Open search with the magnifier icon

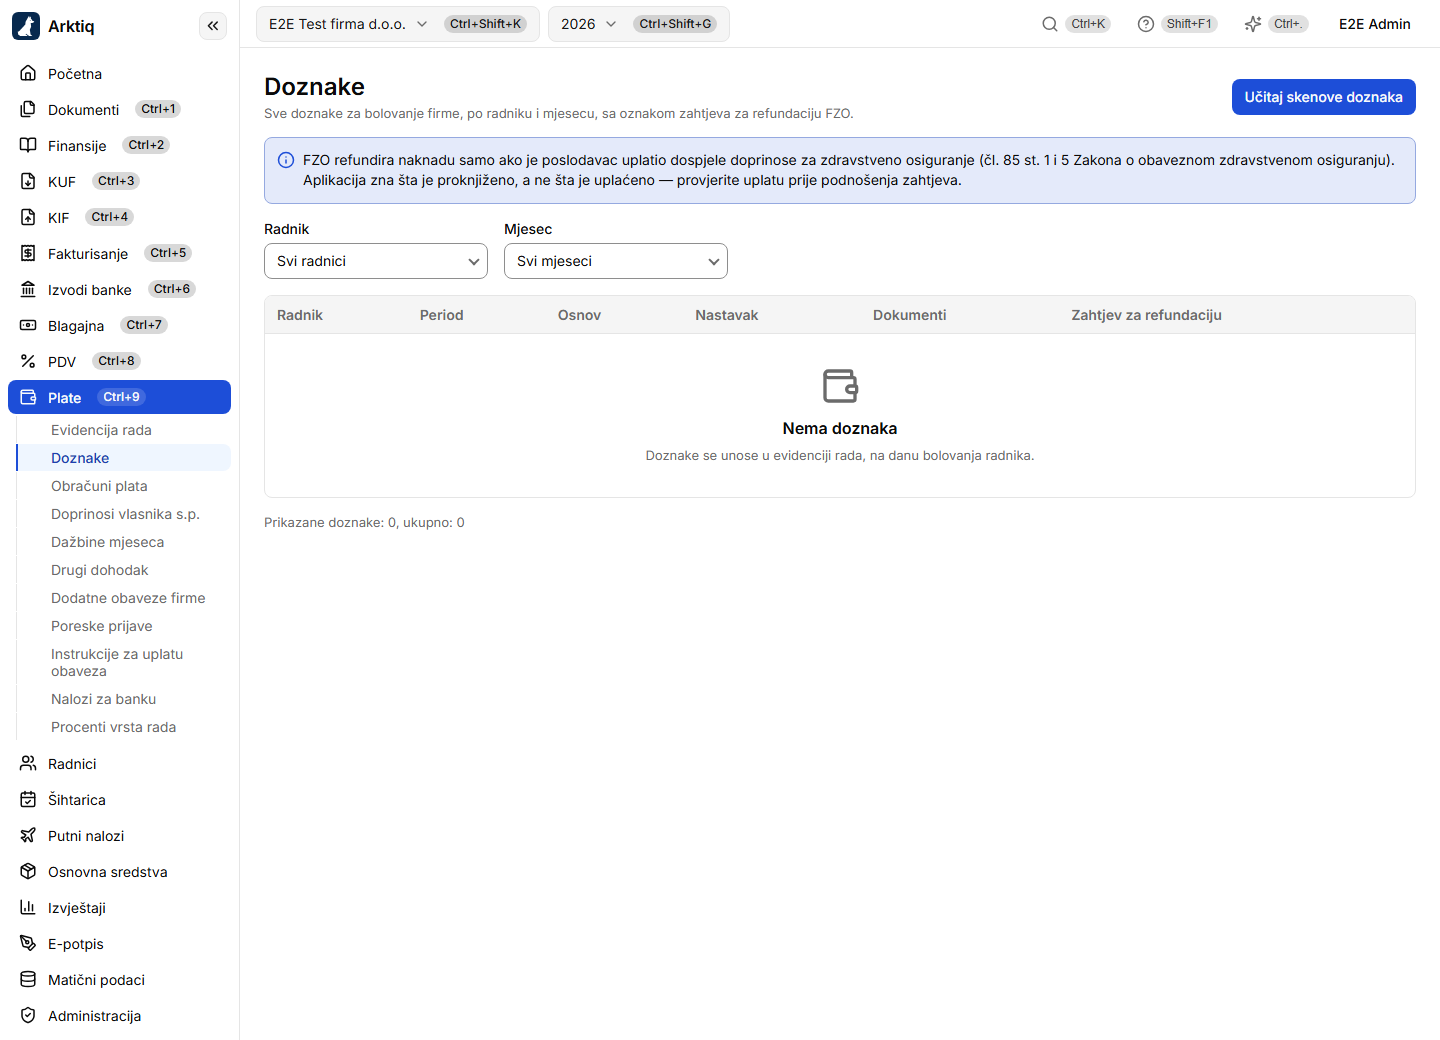pyautogui.click(x=1050, y=24)
